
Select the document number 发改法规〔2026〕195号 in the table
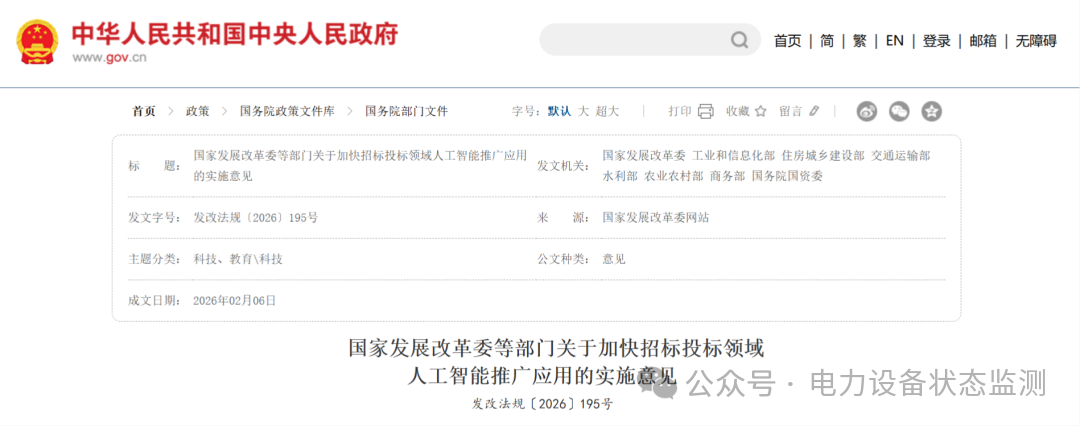pos(256,218)
